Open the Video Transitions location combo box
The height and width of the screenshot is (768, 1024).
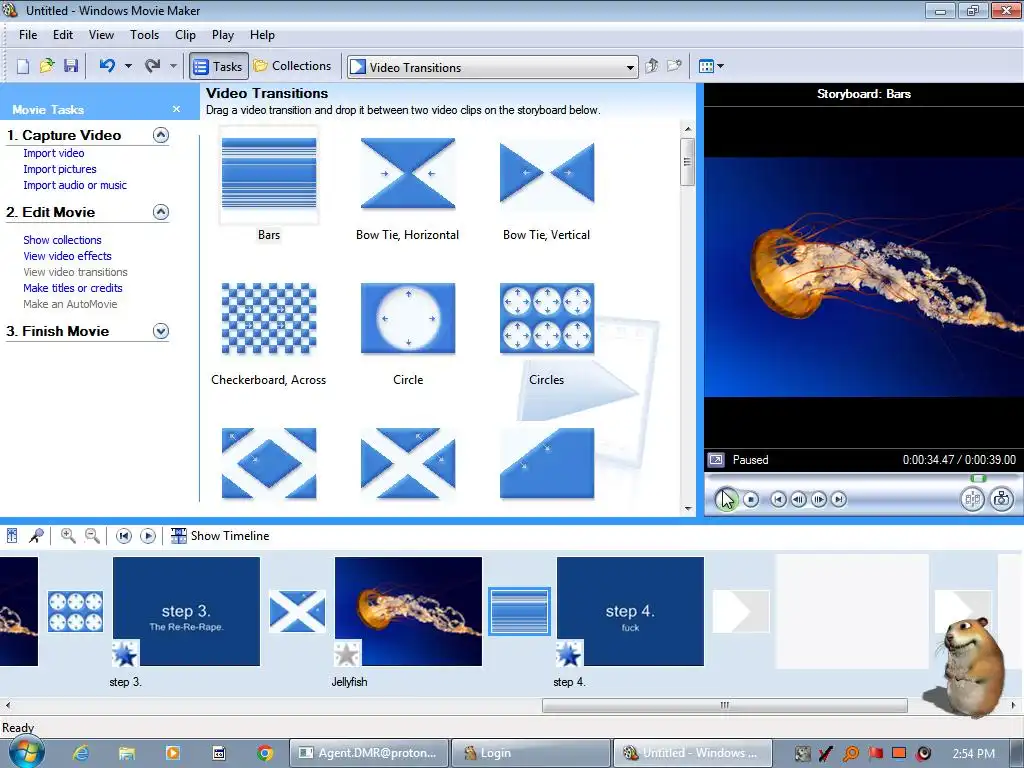(x=492, y=67)
